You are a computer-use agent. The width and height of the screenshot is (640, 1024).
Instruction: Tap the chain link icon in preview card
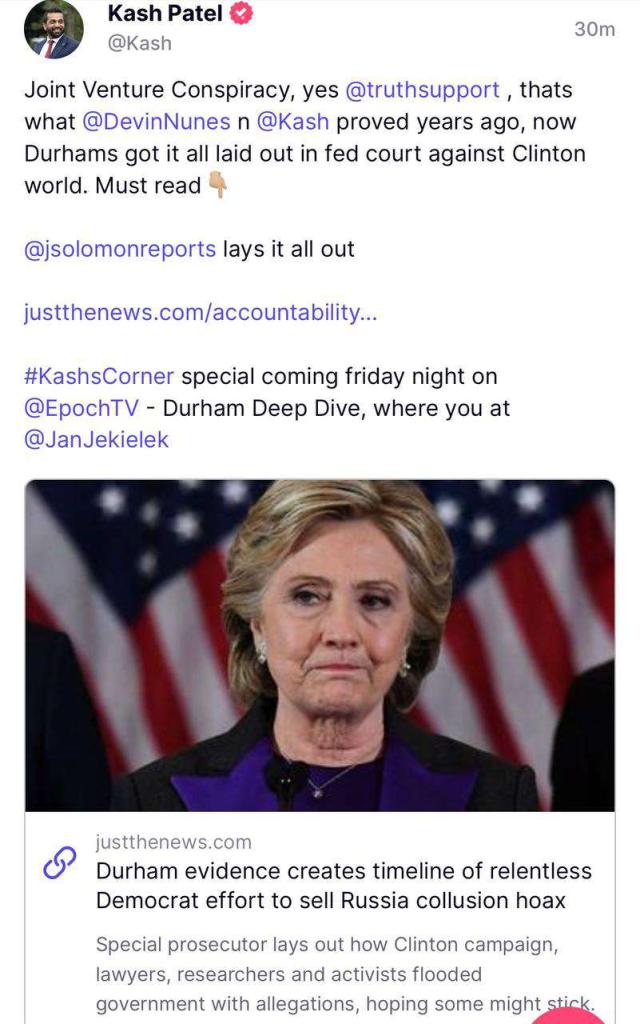point(59,863)
